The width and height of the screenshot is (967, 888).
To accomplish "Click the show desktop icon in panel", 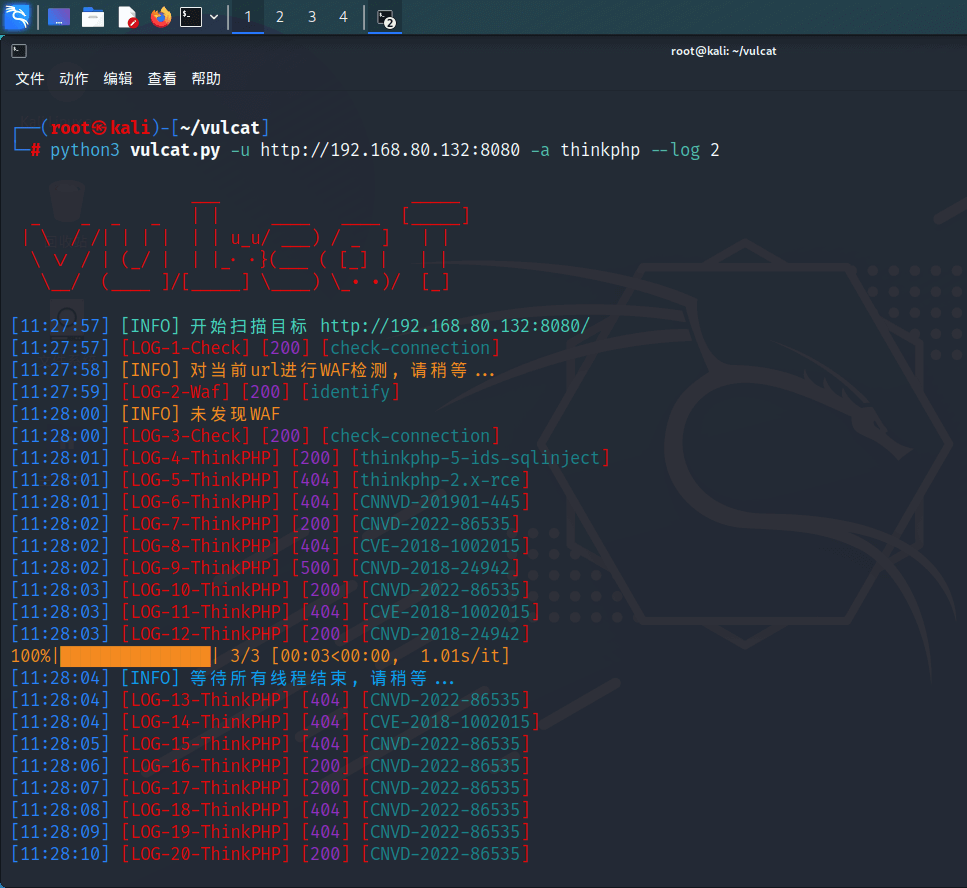I will [59, 17].
